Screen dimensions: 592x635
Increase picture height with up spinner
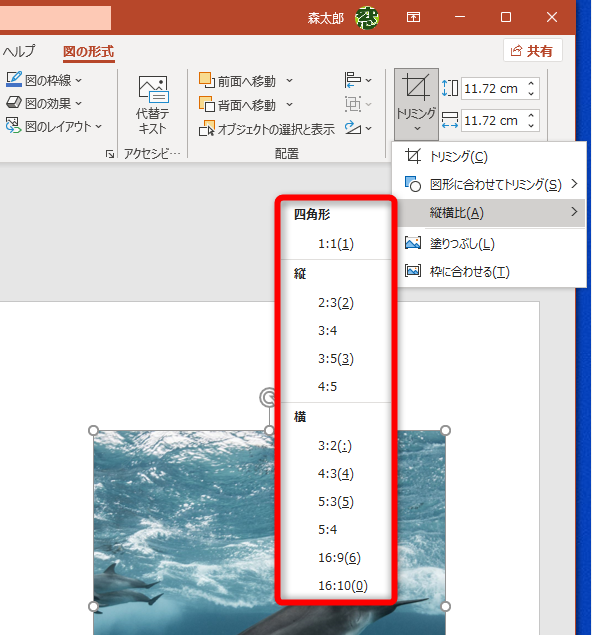(531, 83)
